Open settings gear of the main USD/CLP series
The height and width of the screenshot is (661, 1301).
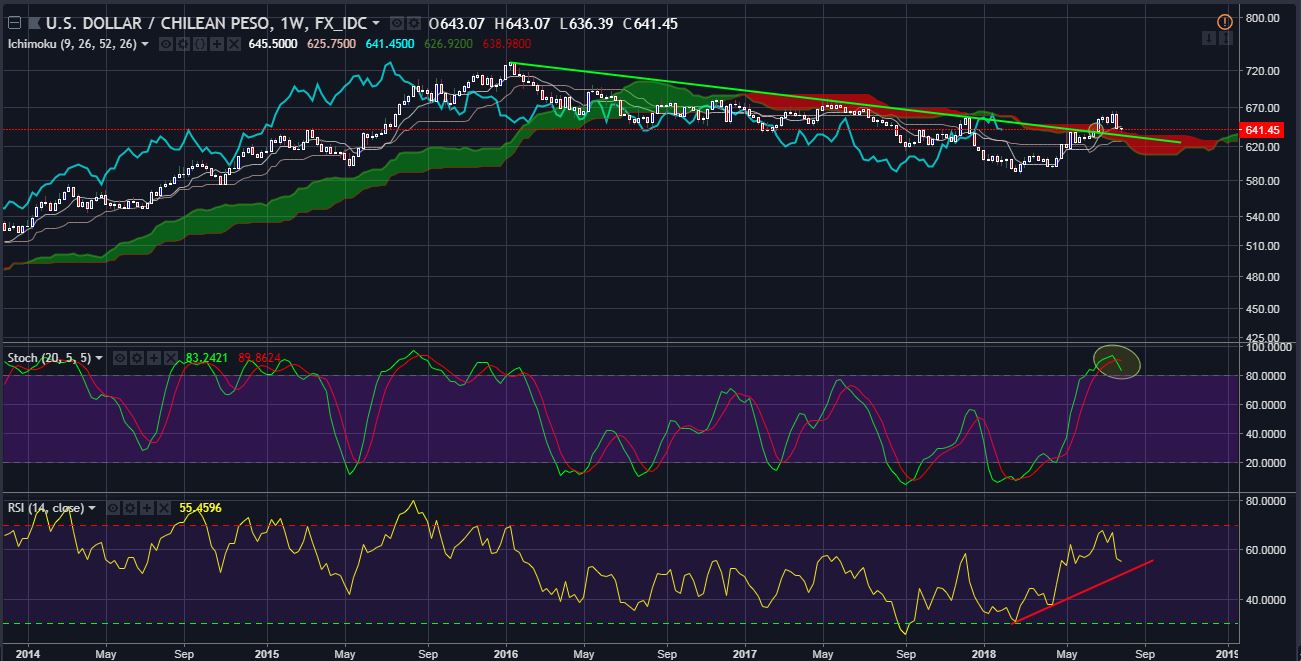click(x=413, y=23)
